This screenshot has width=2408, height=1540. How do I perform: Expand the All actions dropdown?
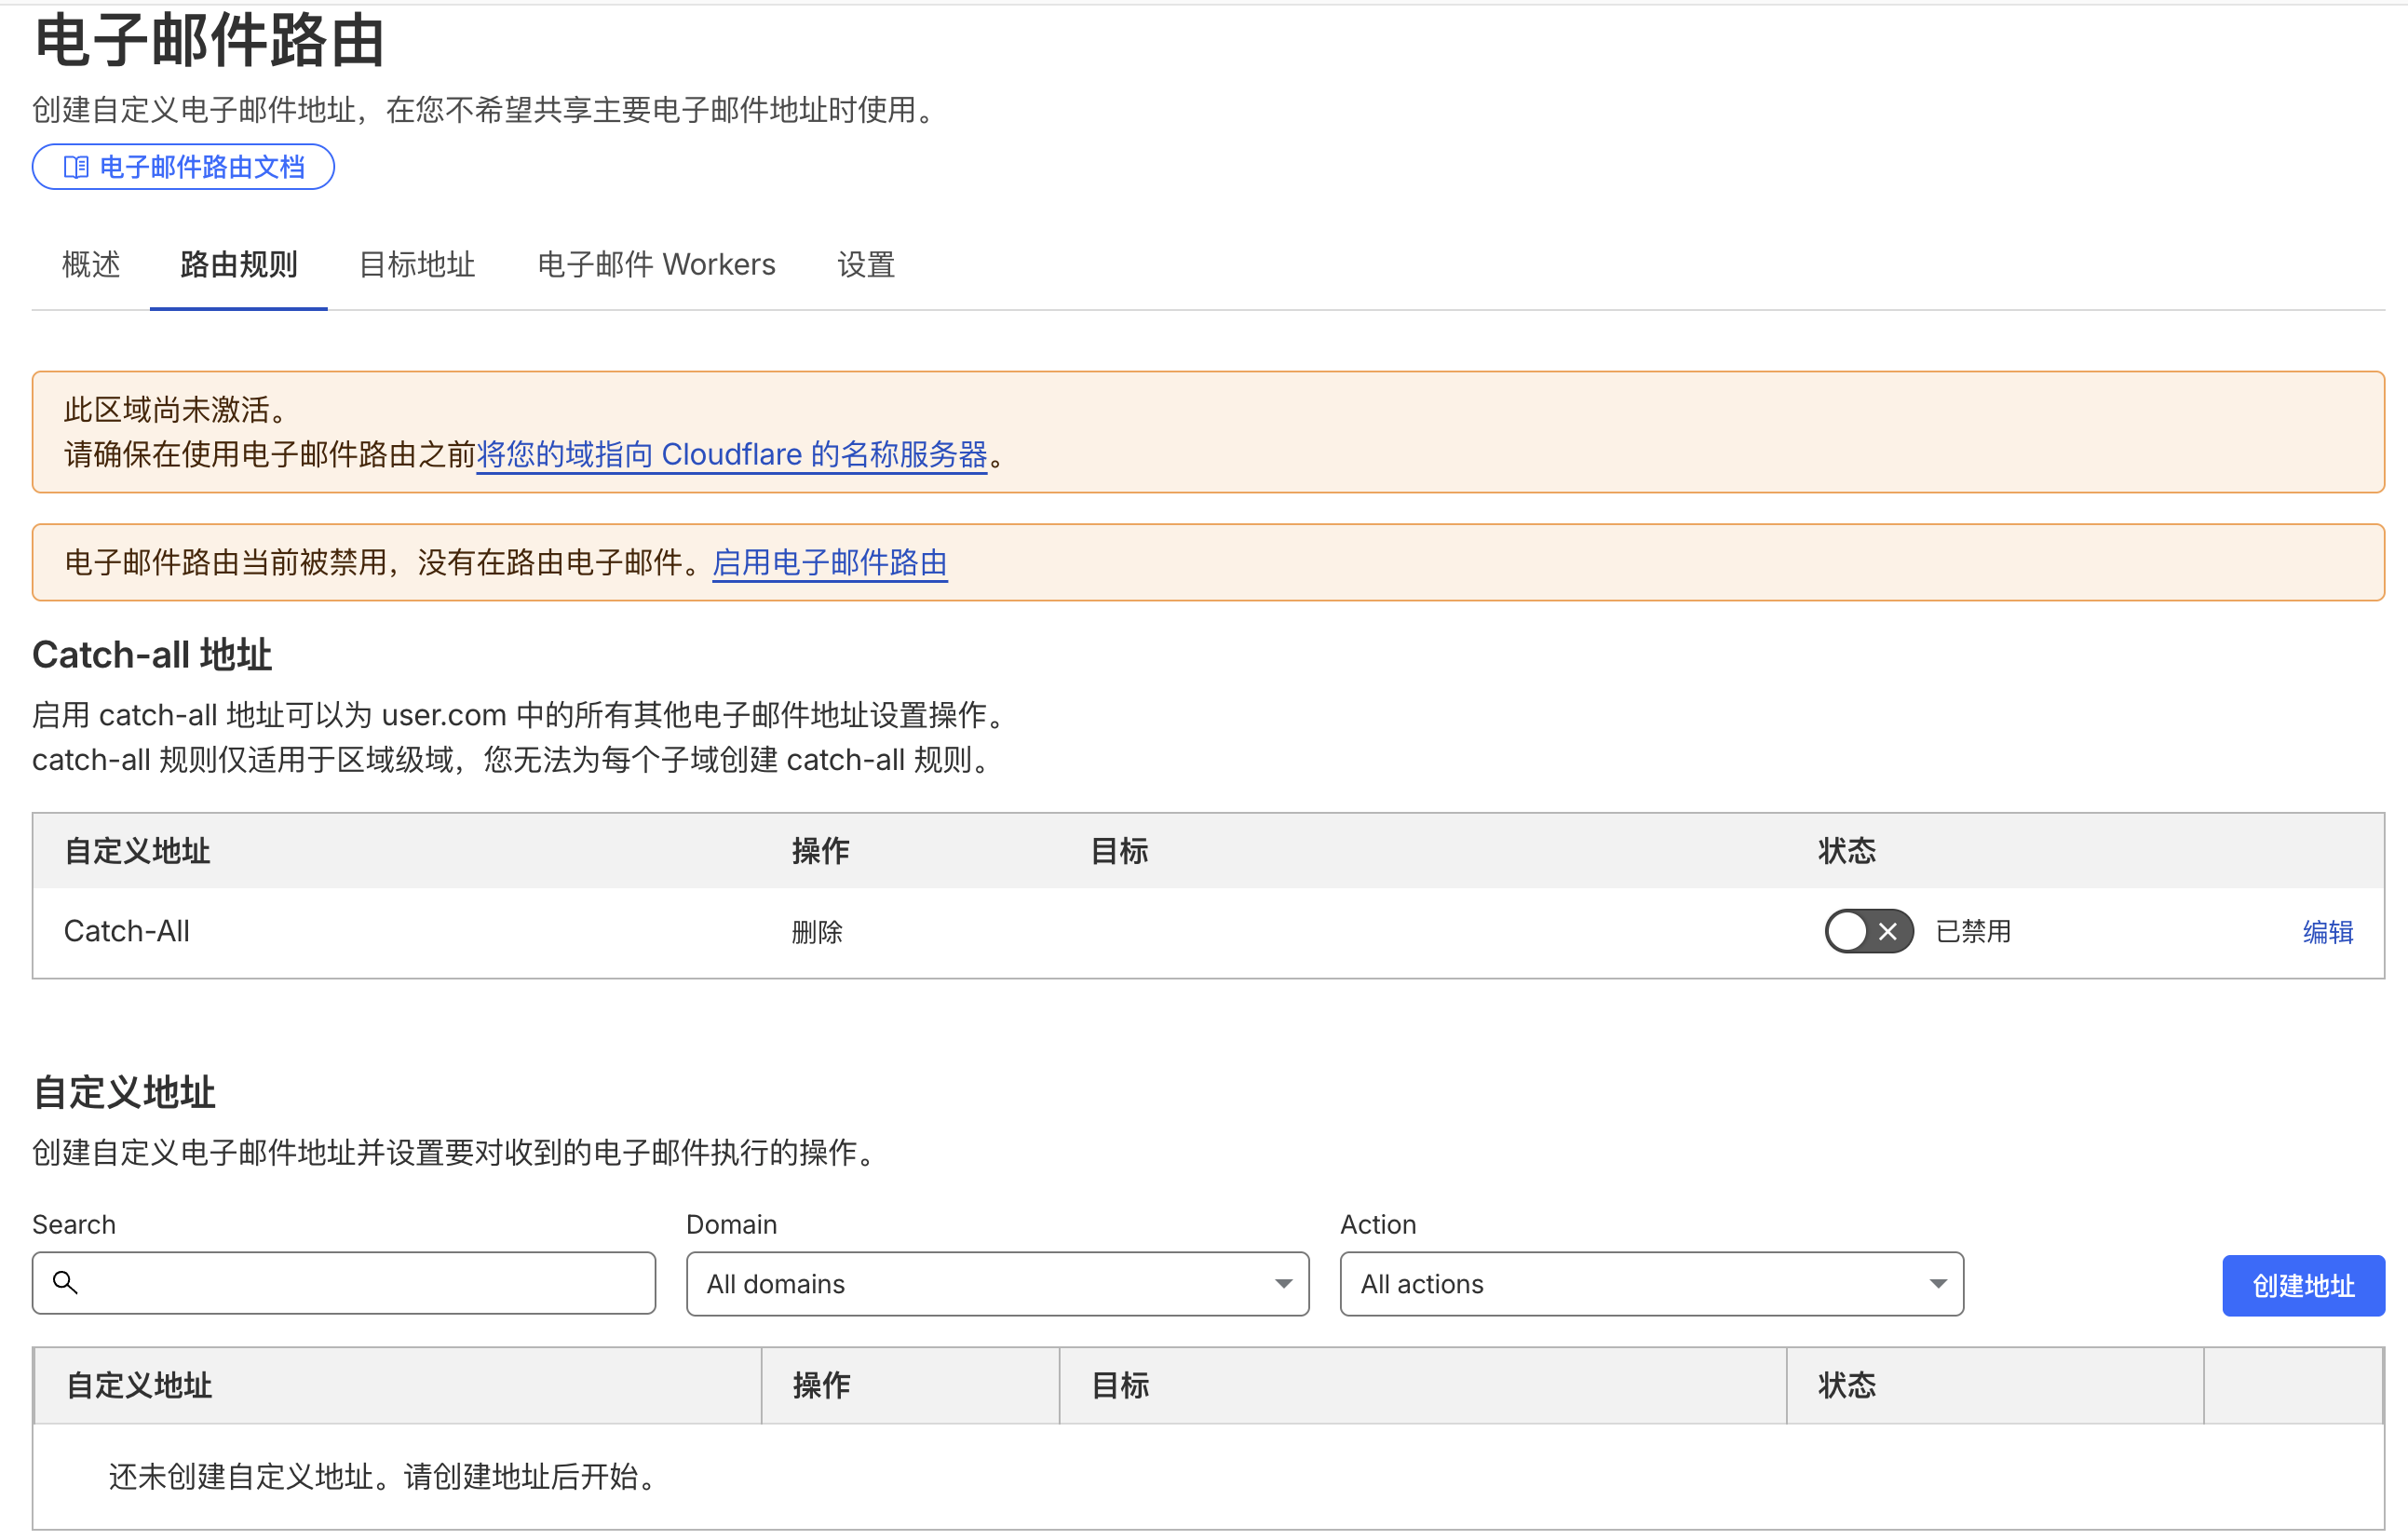[1650, 1284]
